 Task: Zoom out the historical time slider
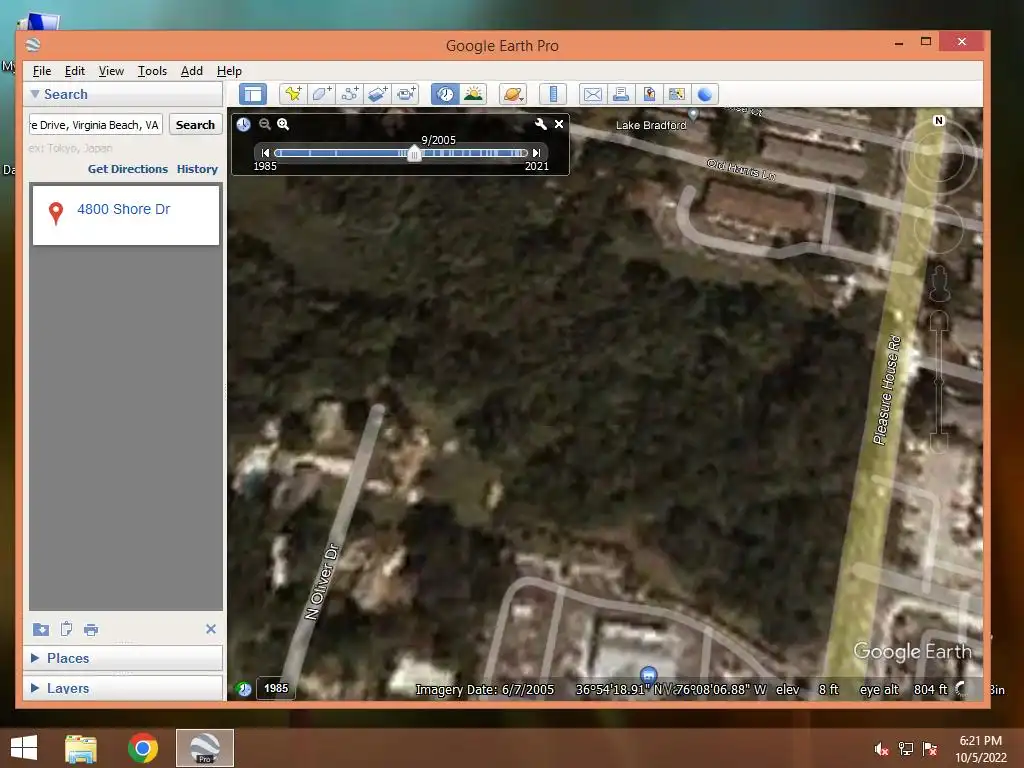(x=264, y=124)
